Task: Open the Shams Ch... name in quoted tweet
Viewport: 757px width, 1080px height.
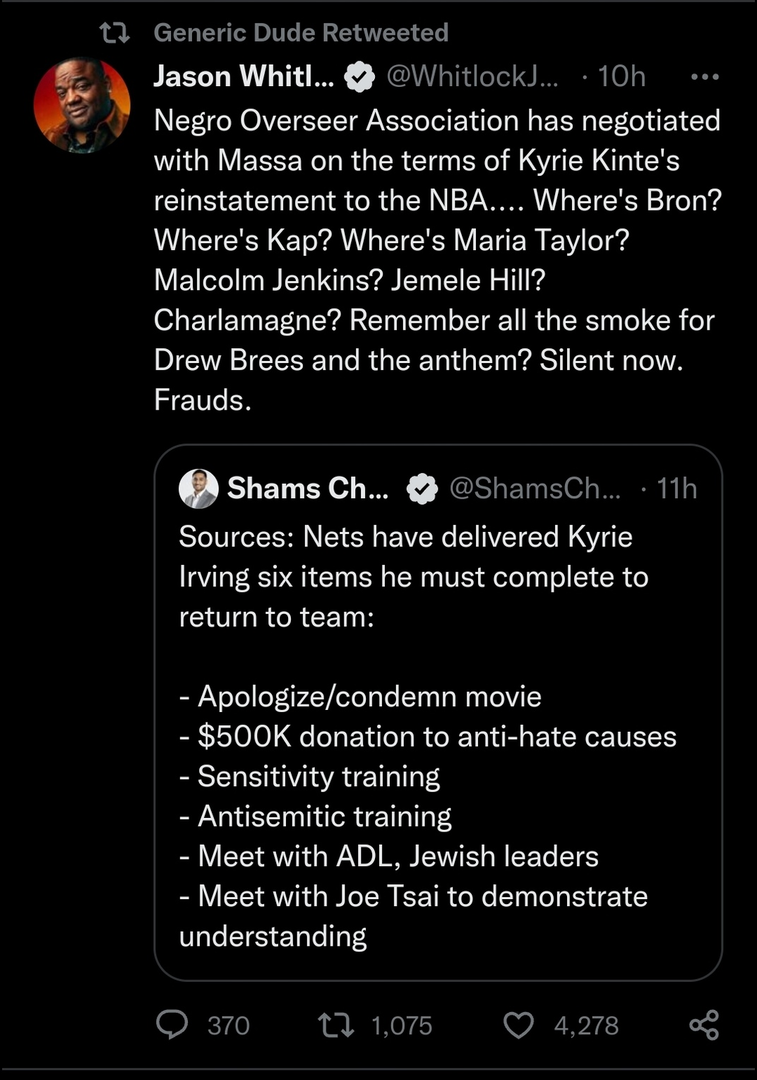Action: tap(308, 489)
